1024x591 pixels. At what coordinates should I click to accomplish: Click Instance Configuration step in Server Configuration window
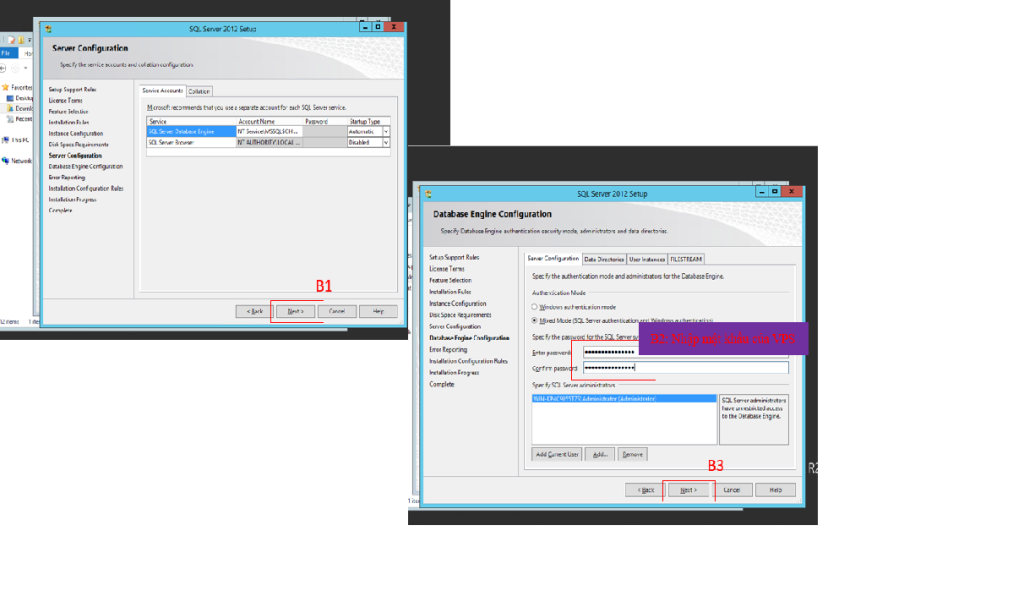pos(76,133)
